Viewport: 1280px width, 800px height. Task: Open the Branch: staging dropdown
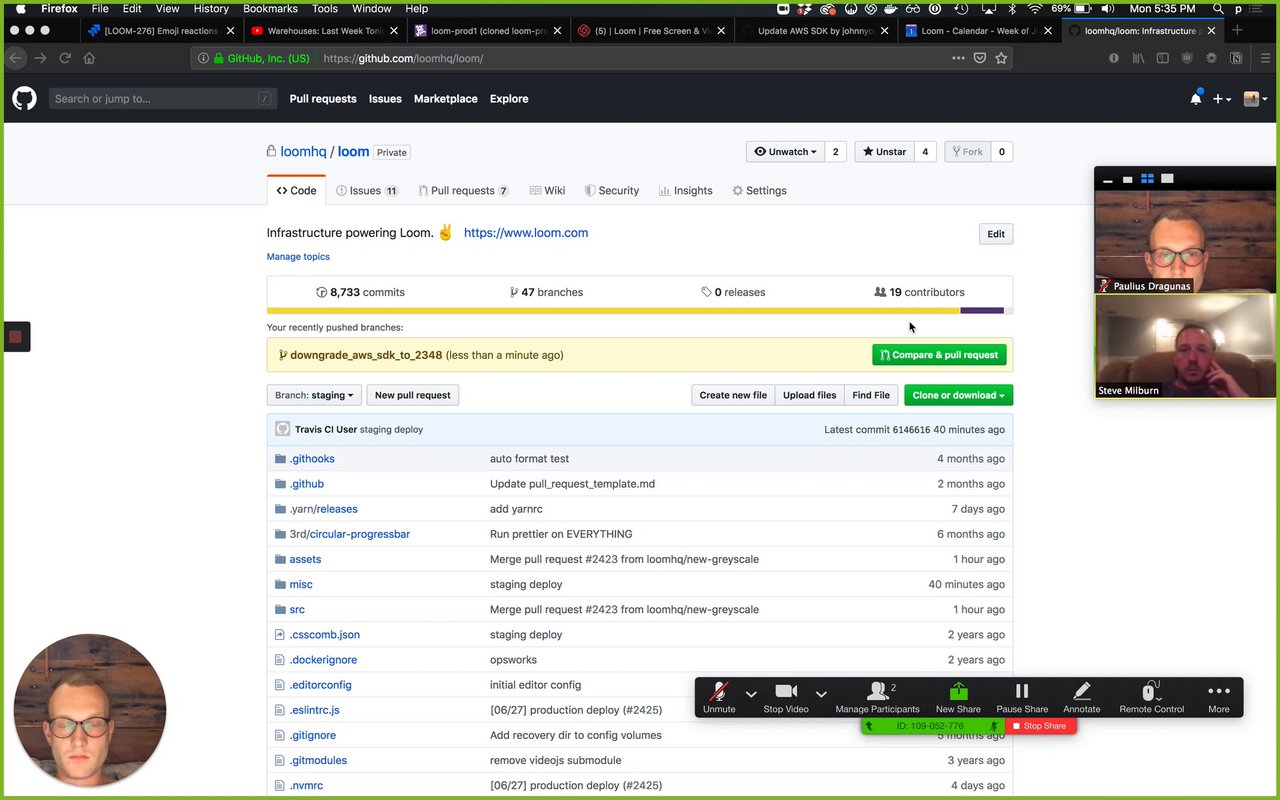[x=314, y=395]
